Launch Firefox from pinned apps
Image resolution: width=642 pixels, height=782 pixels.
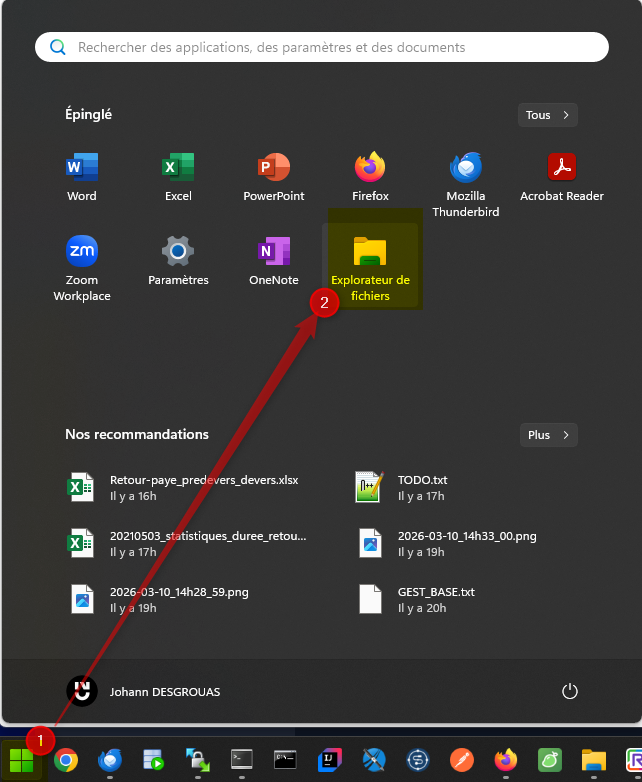pos(370,176)
